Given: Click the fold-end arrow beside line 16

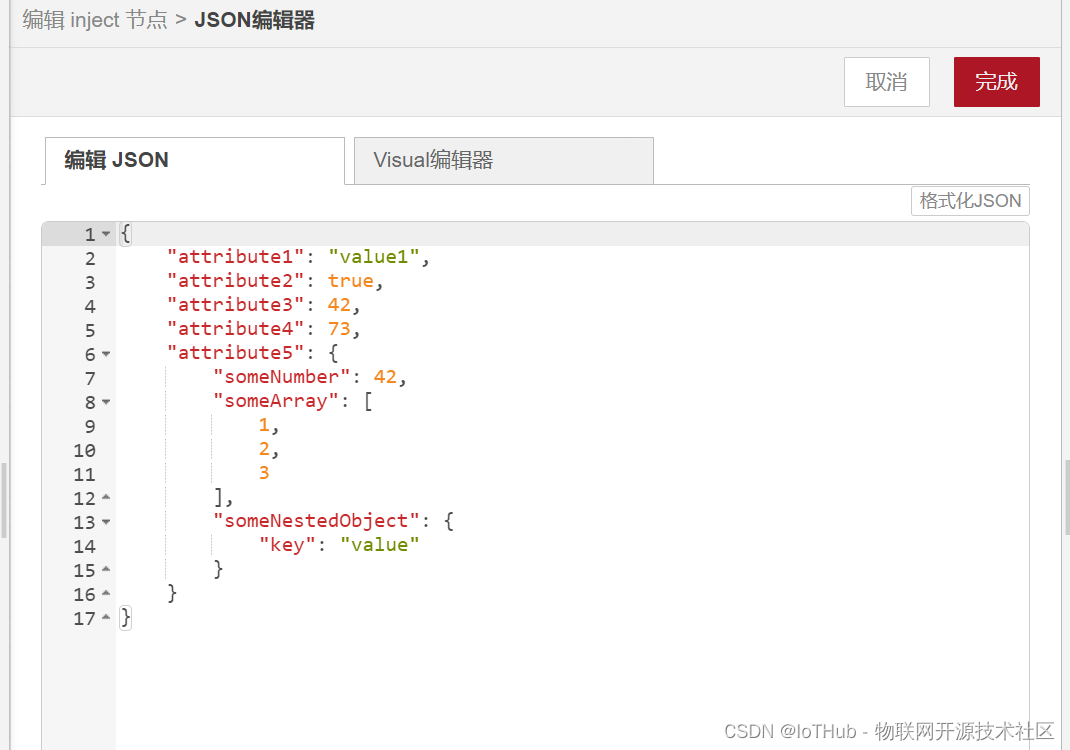Looking at the screenshot, I should [106, 593].
